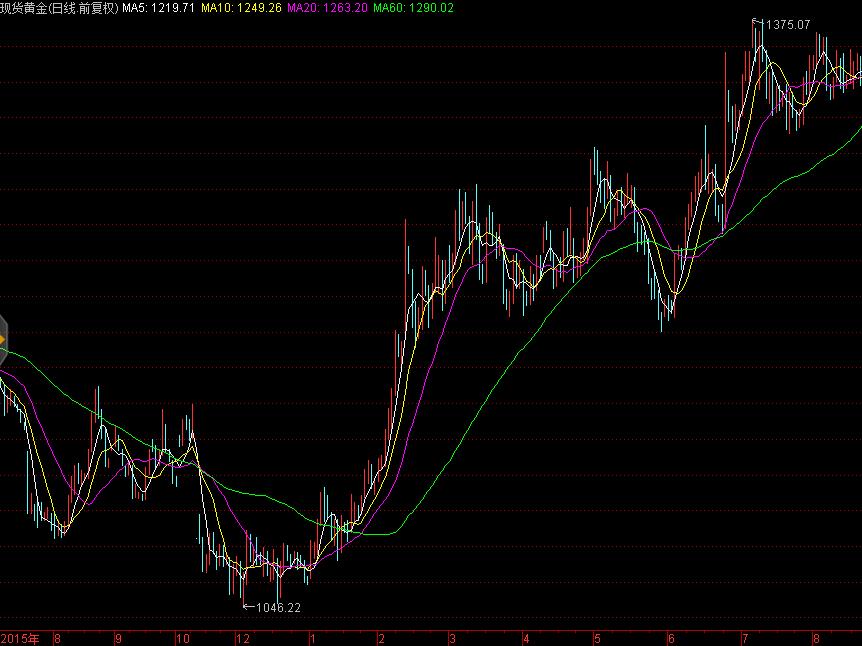
Task: Click the month 5 marker on time axis
Action: (x=597, y=639)
